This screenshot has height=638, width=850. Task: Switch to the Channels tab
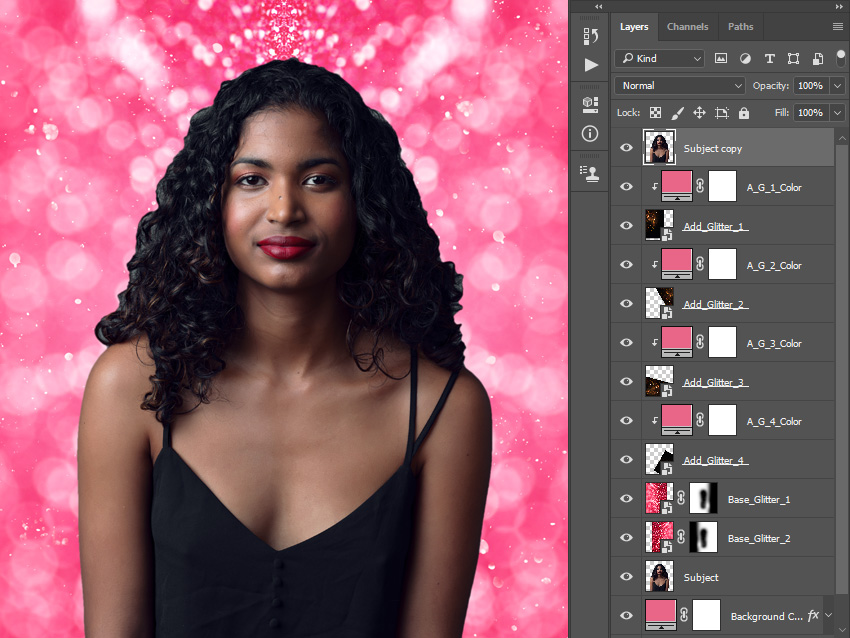coord(687,27)
